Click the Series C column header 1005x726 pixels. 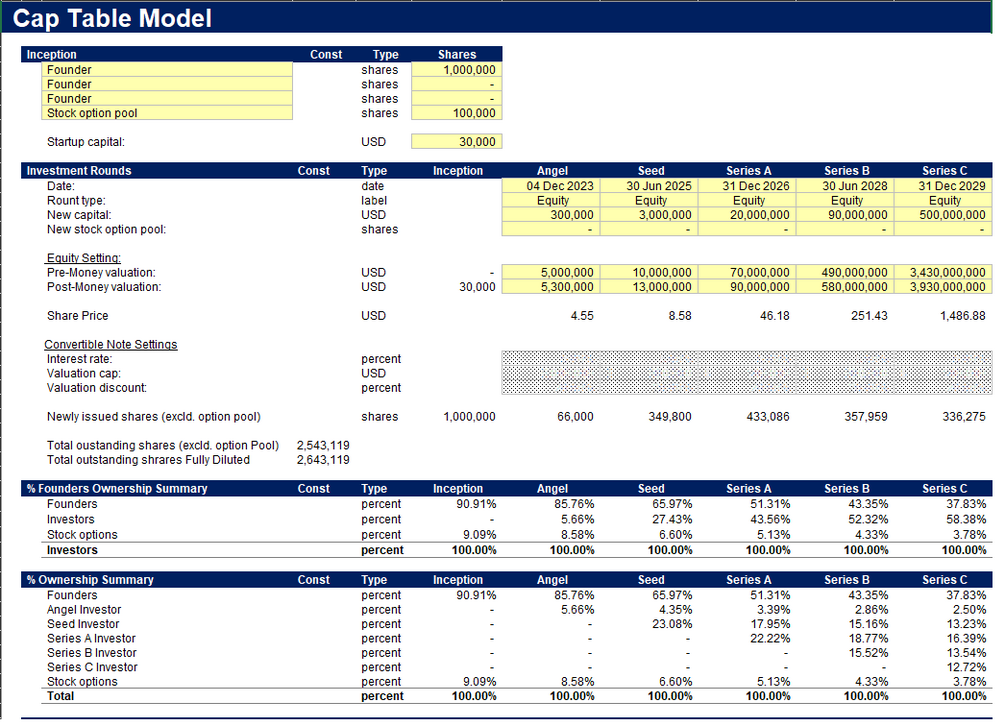tap(946, 170)
